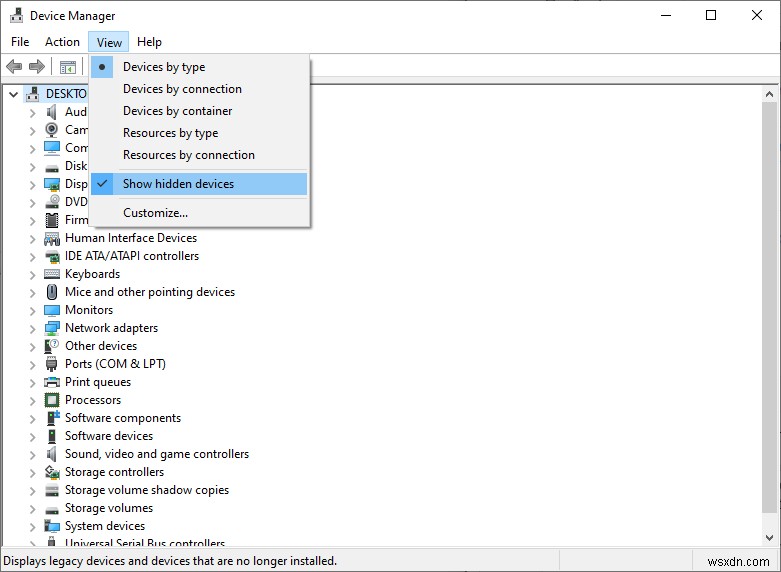Select Devices by container view
The height and width of the screenshot is (572, 781).
(199, 111)
